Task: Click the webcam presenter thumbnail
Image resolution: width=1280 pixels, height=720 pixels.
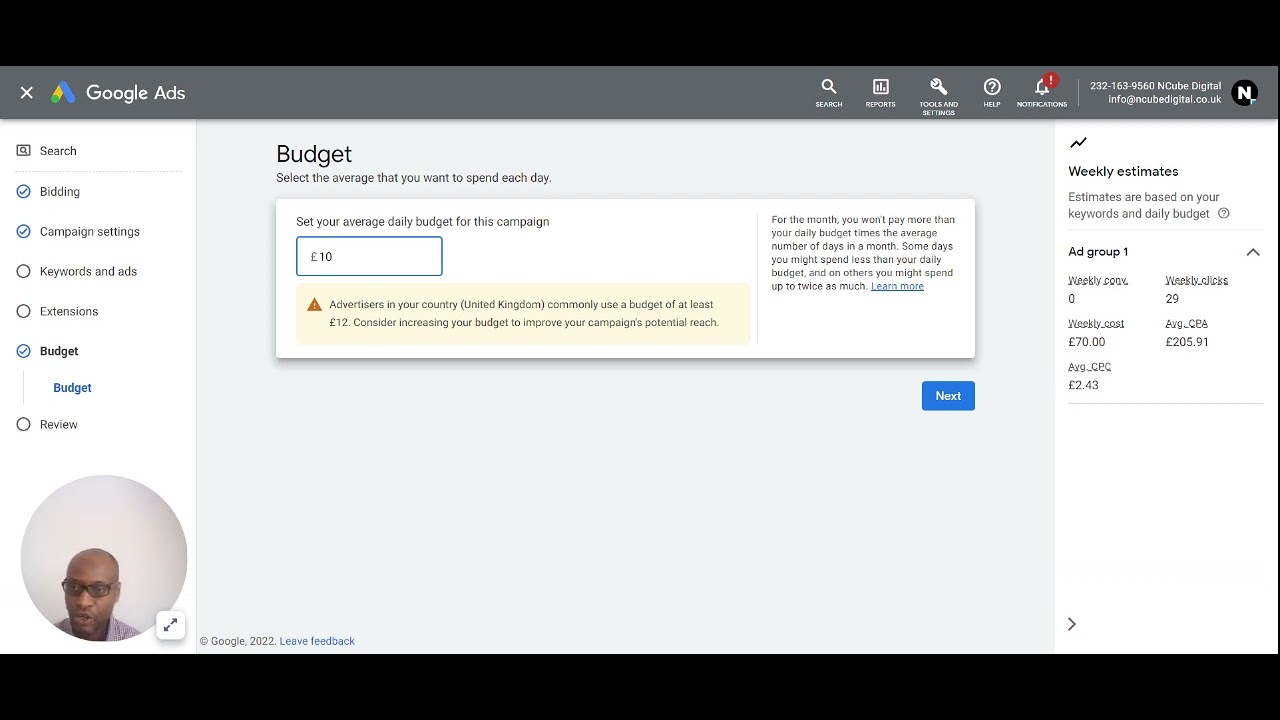Action: (x=104, y=558)
